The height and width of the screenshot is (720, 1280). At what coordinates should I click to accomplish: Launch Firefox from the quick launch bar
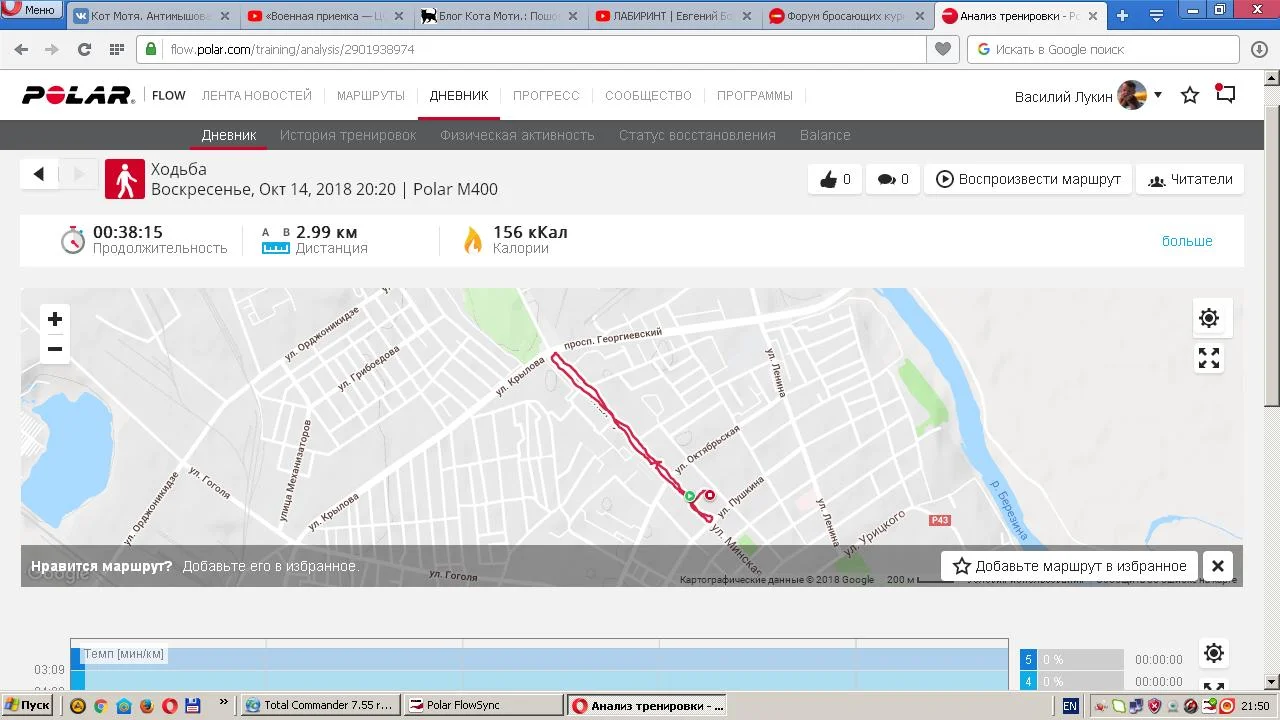[x=147, y=705]
